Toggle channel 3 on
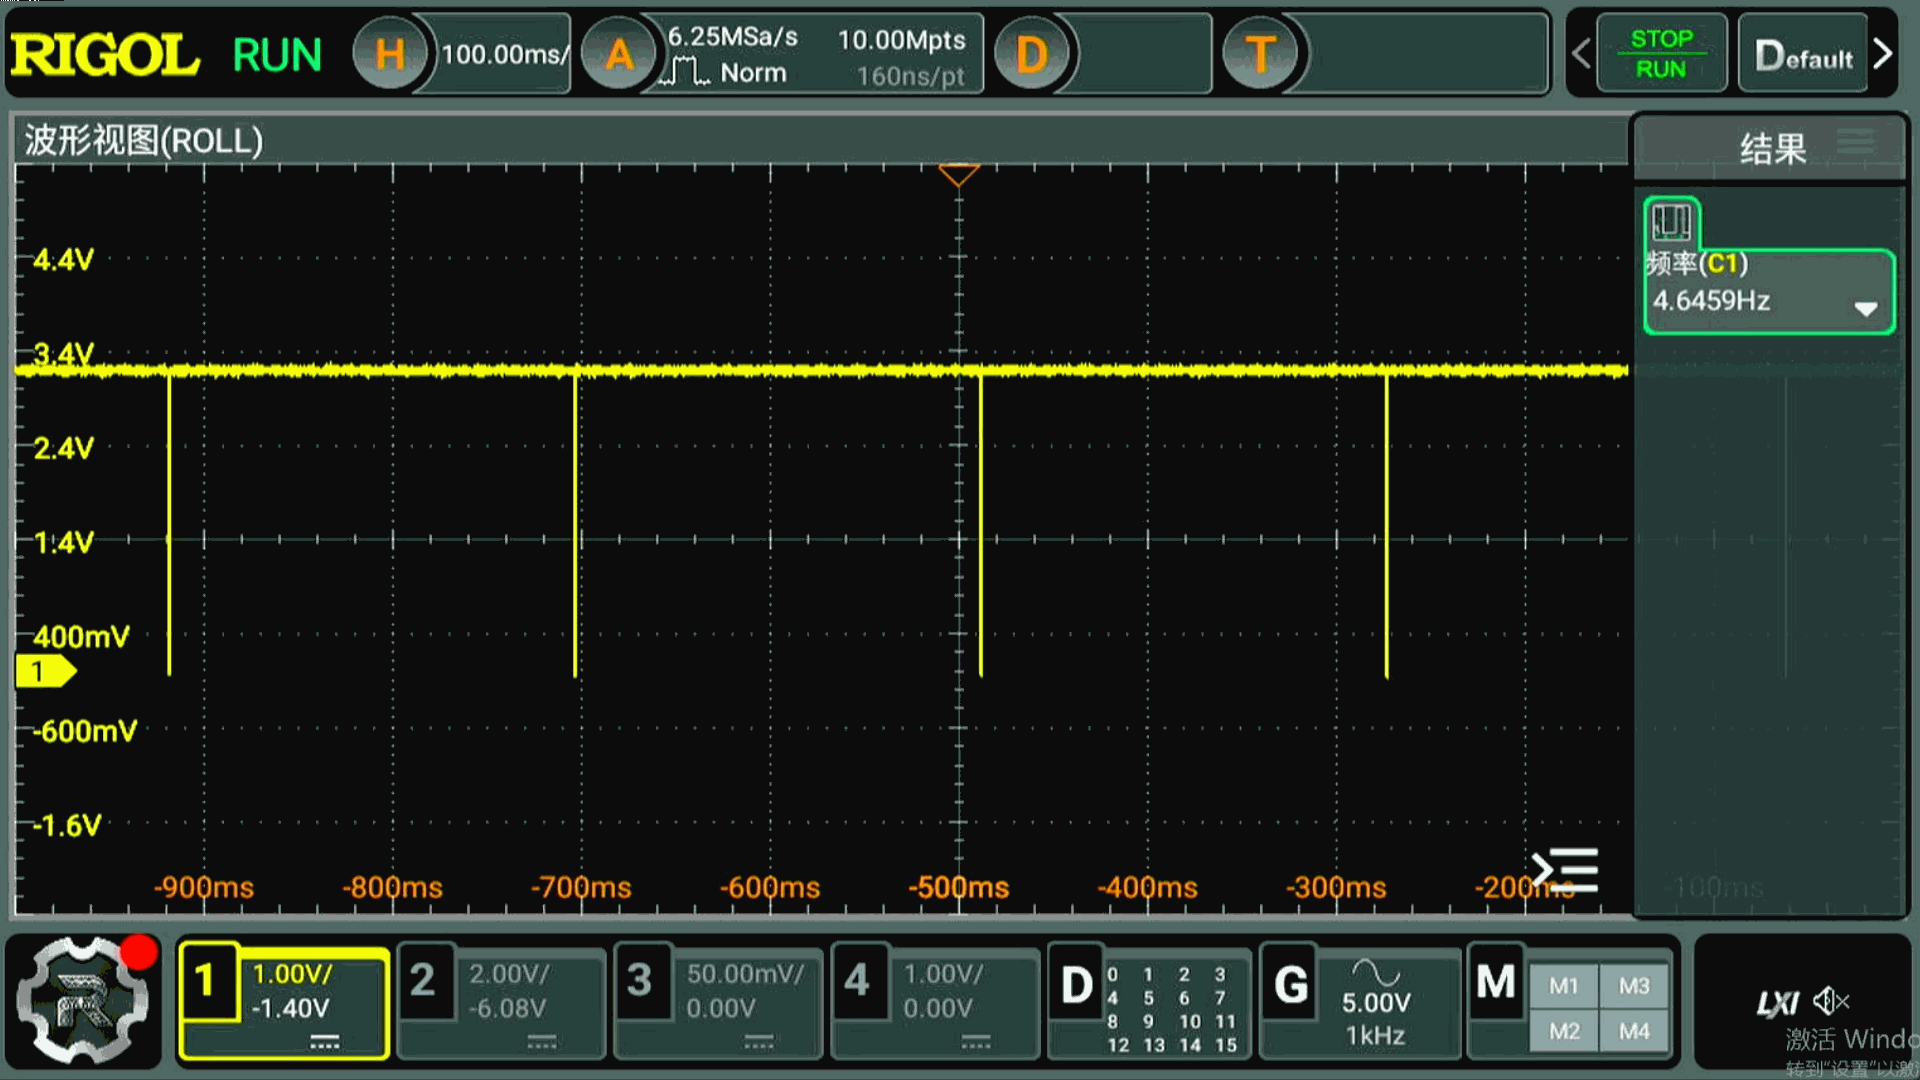Screen dimensions: 1920x1080 (x=641, y=982)
